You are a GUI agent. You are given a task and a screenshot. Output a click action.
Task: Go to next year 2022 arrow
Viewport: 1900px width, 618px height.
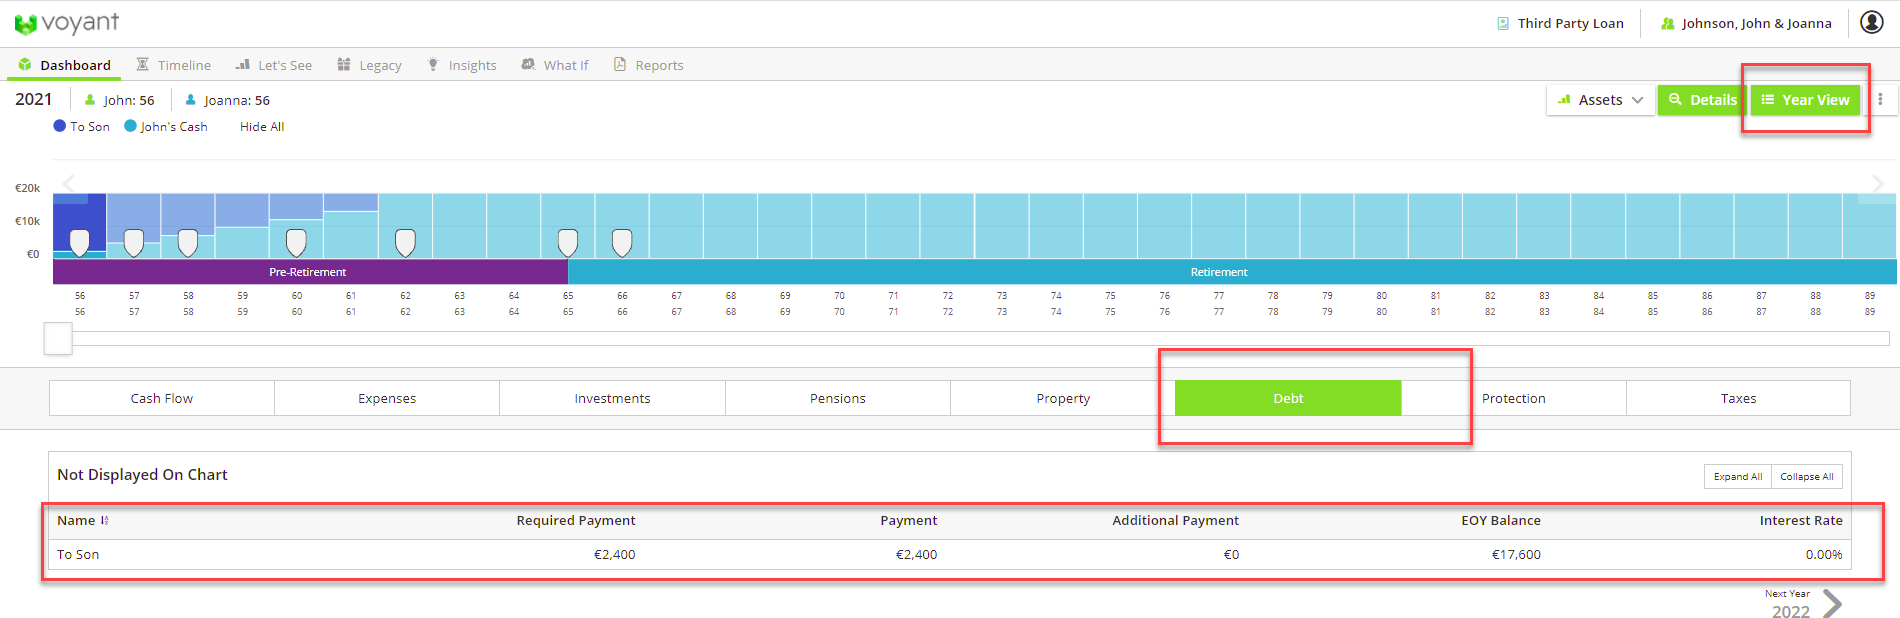tap(1832, 604)
